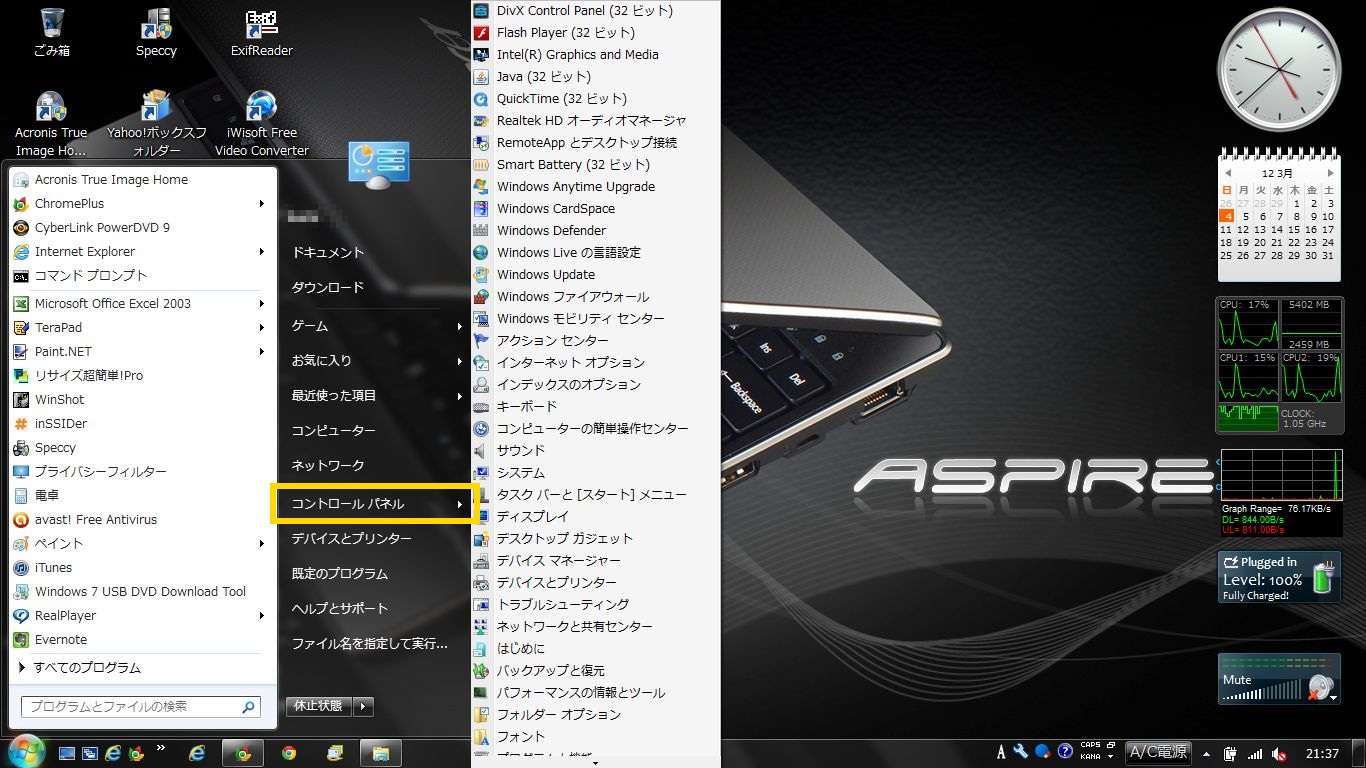Go to previous month in calendar gadget
Viewport: 1366px width, 768px height.
(1226, 173)
